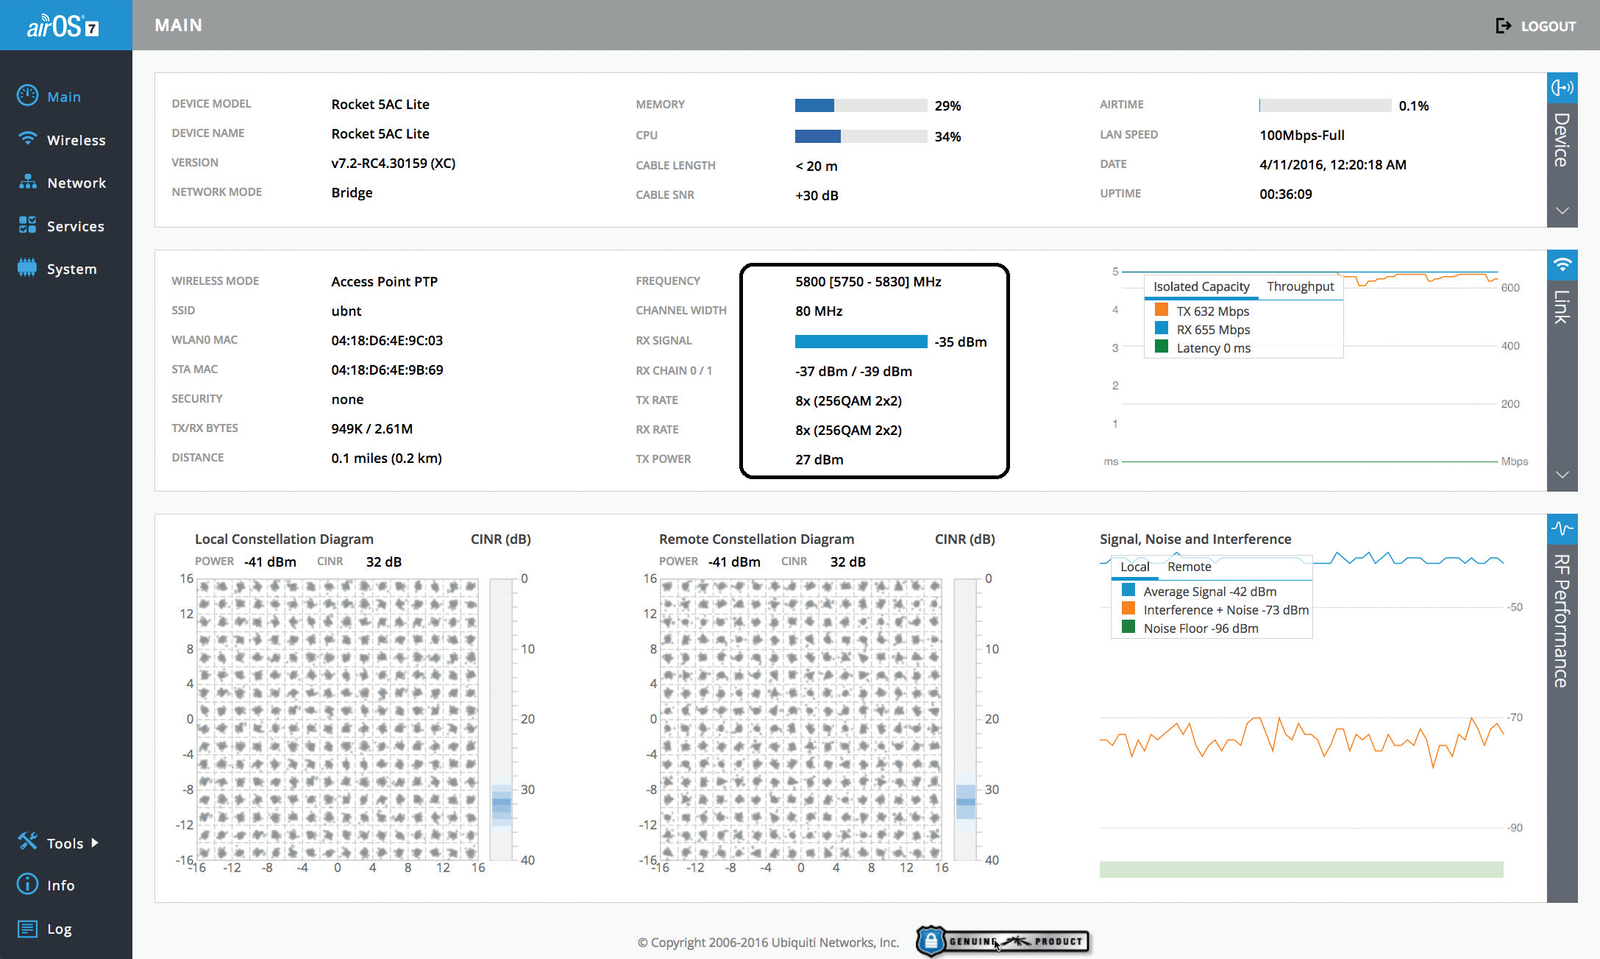Image resolution: width=1600 pixels, height=959 pixels.
Task: Log out using LOGOUT button
Action: [1548, 26]
